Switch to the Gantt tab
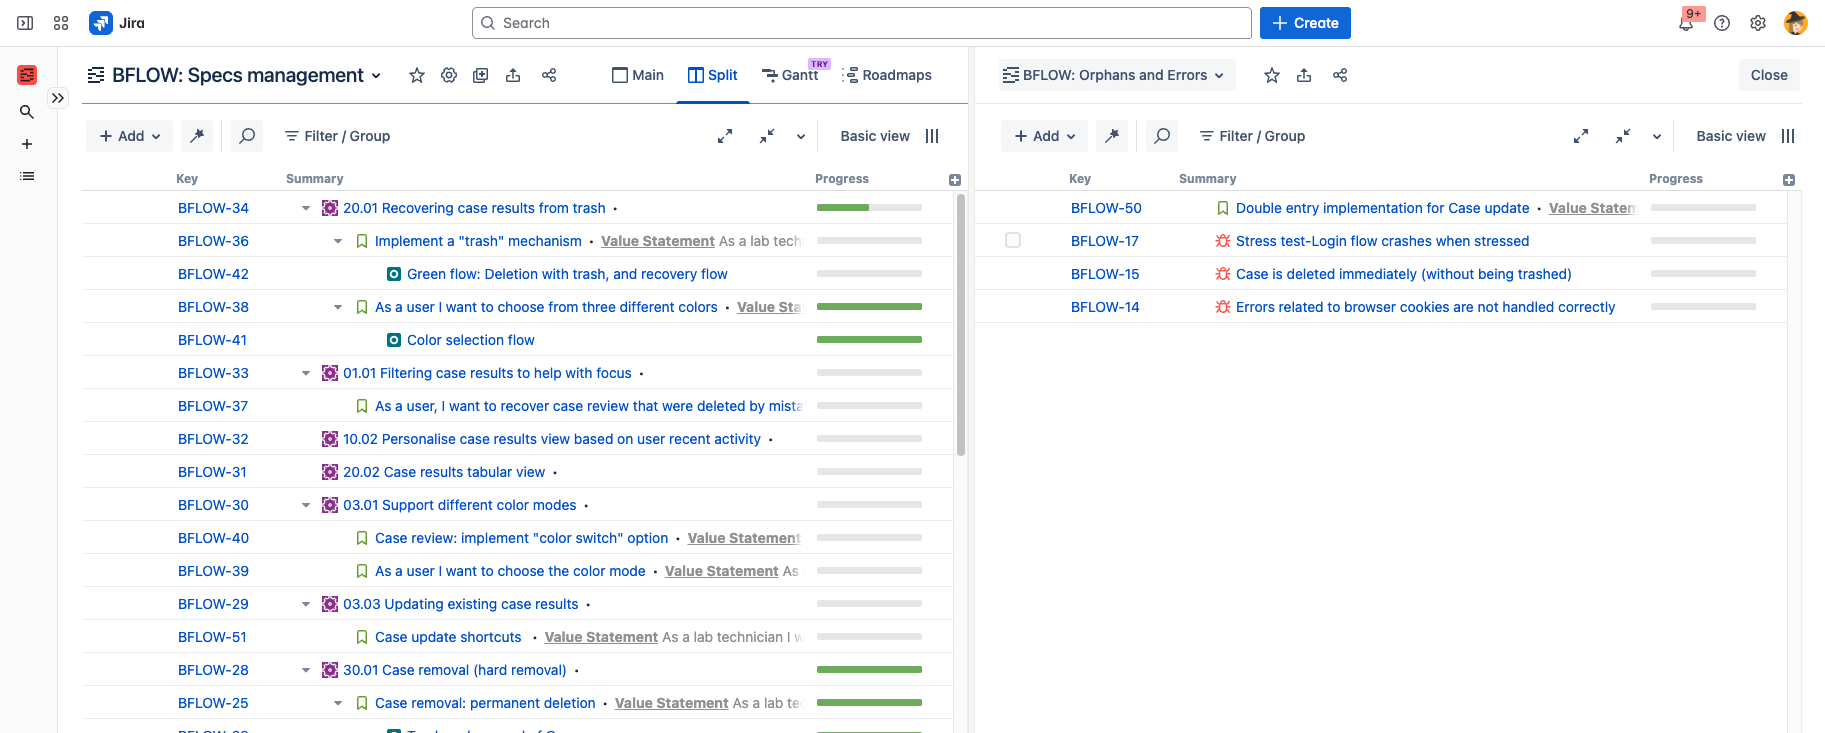This screenshot has height=733, width=1825. tap(790, 75)
